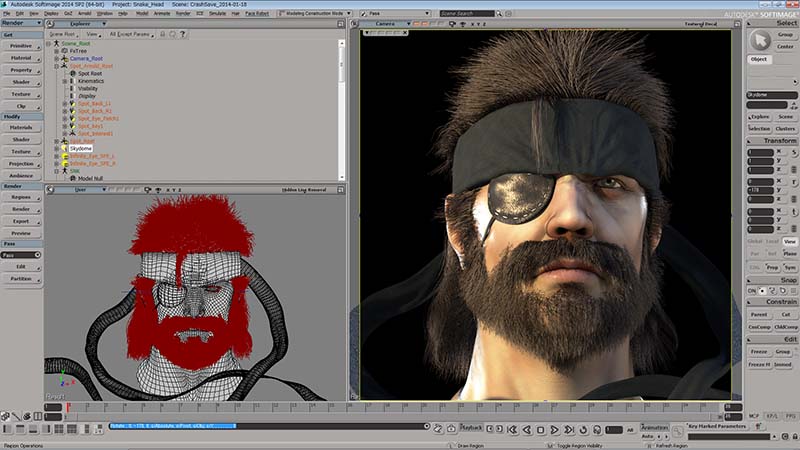This screenshot has height=450, width=800.
Task: Click the Scene Search input field
Action: (467, 14)
